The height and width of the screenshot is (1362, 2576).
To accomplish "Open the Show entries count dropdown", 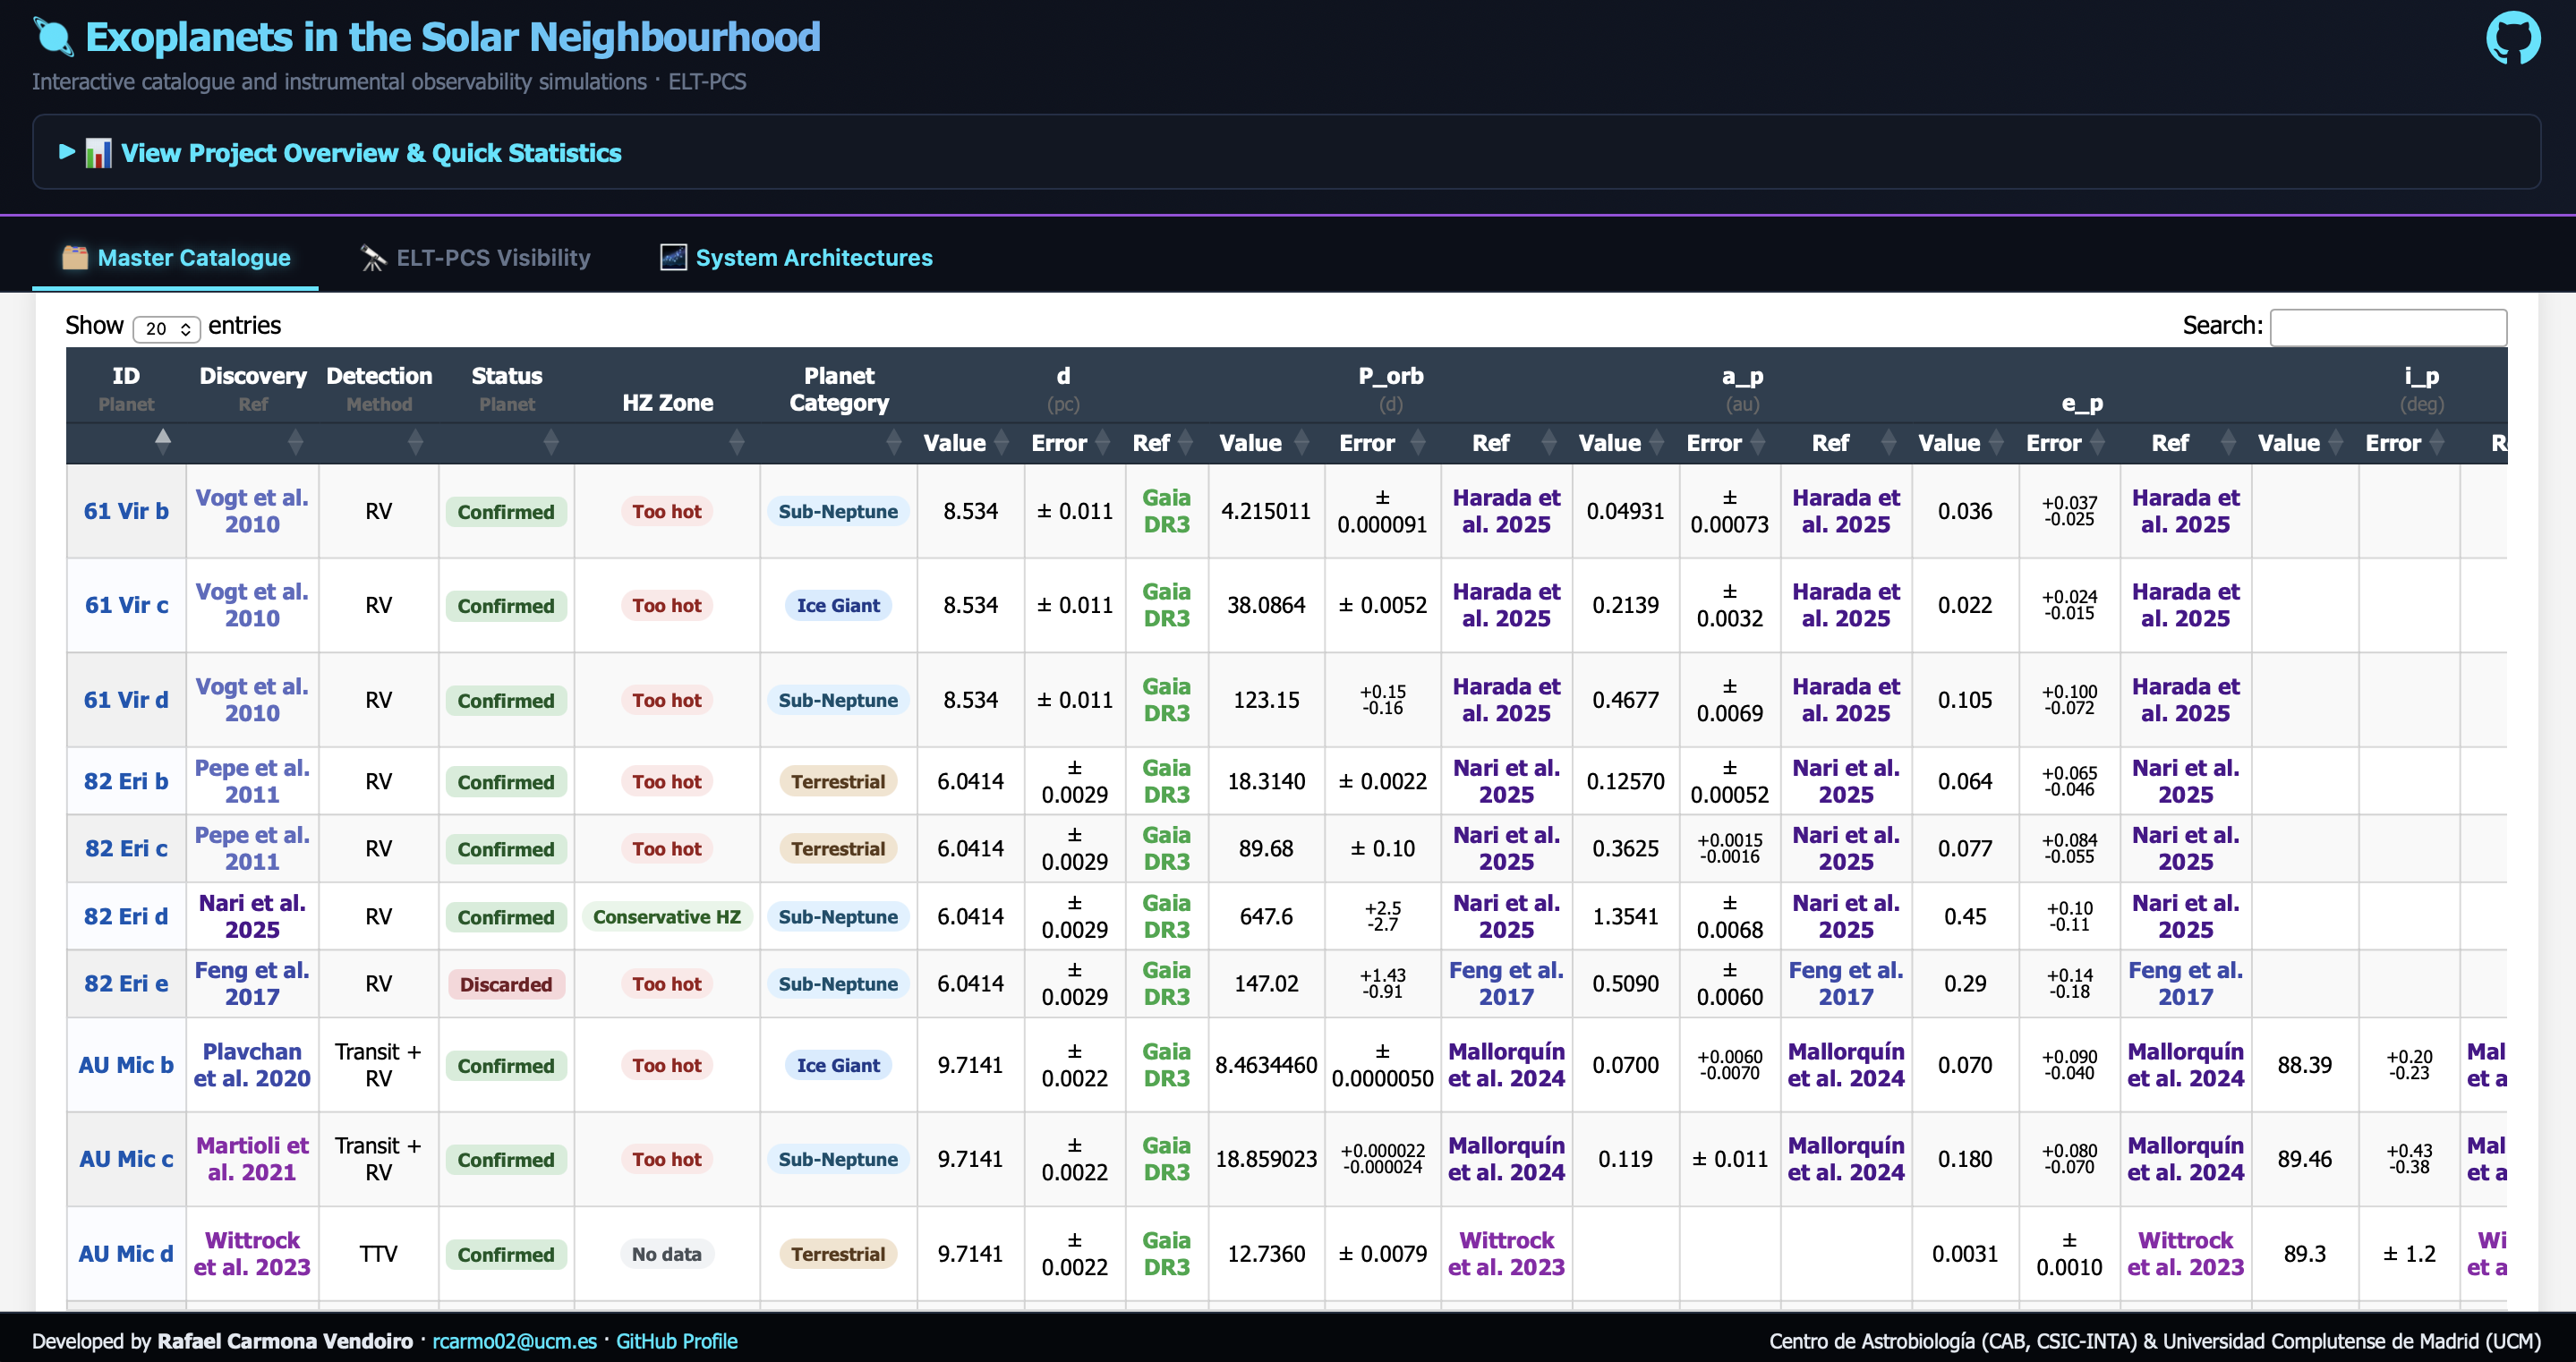I will click(166, 328).
